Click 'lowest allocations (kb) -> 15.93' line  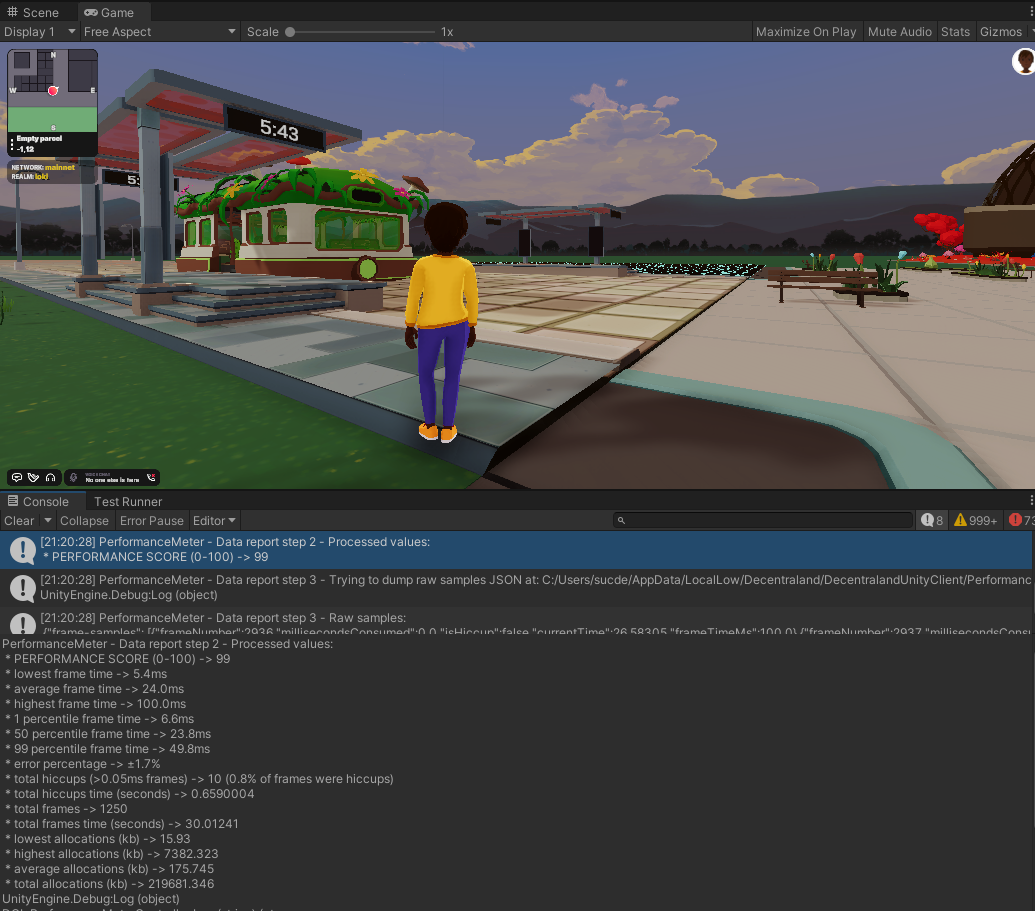[x=97, y=839]
